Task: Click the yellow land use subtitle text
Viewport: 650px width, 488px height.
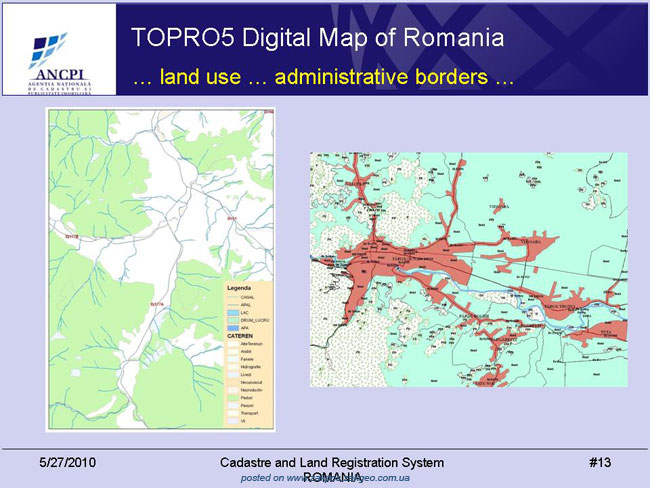Action: pos(323,77)
